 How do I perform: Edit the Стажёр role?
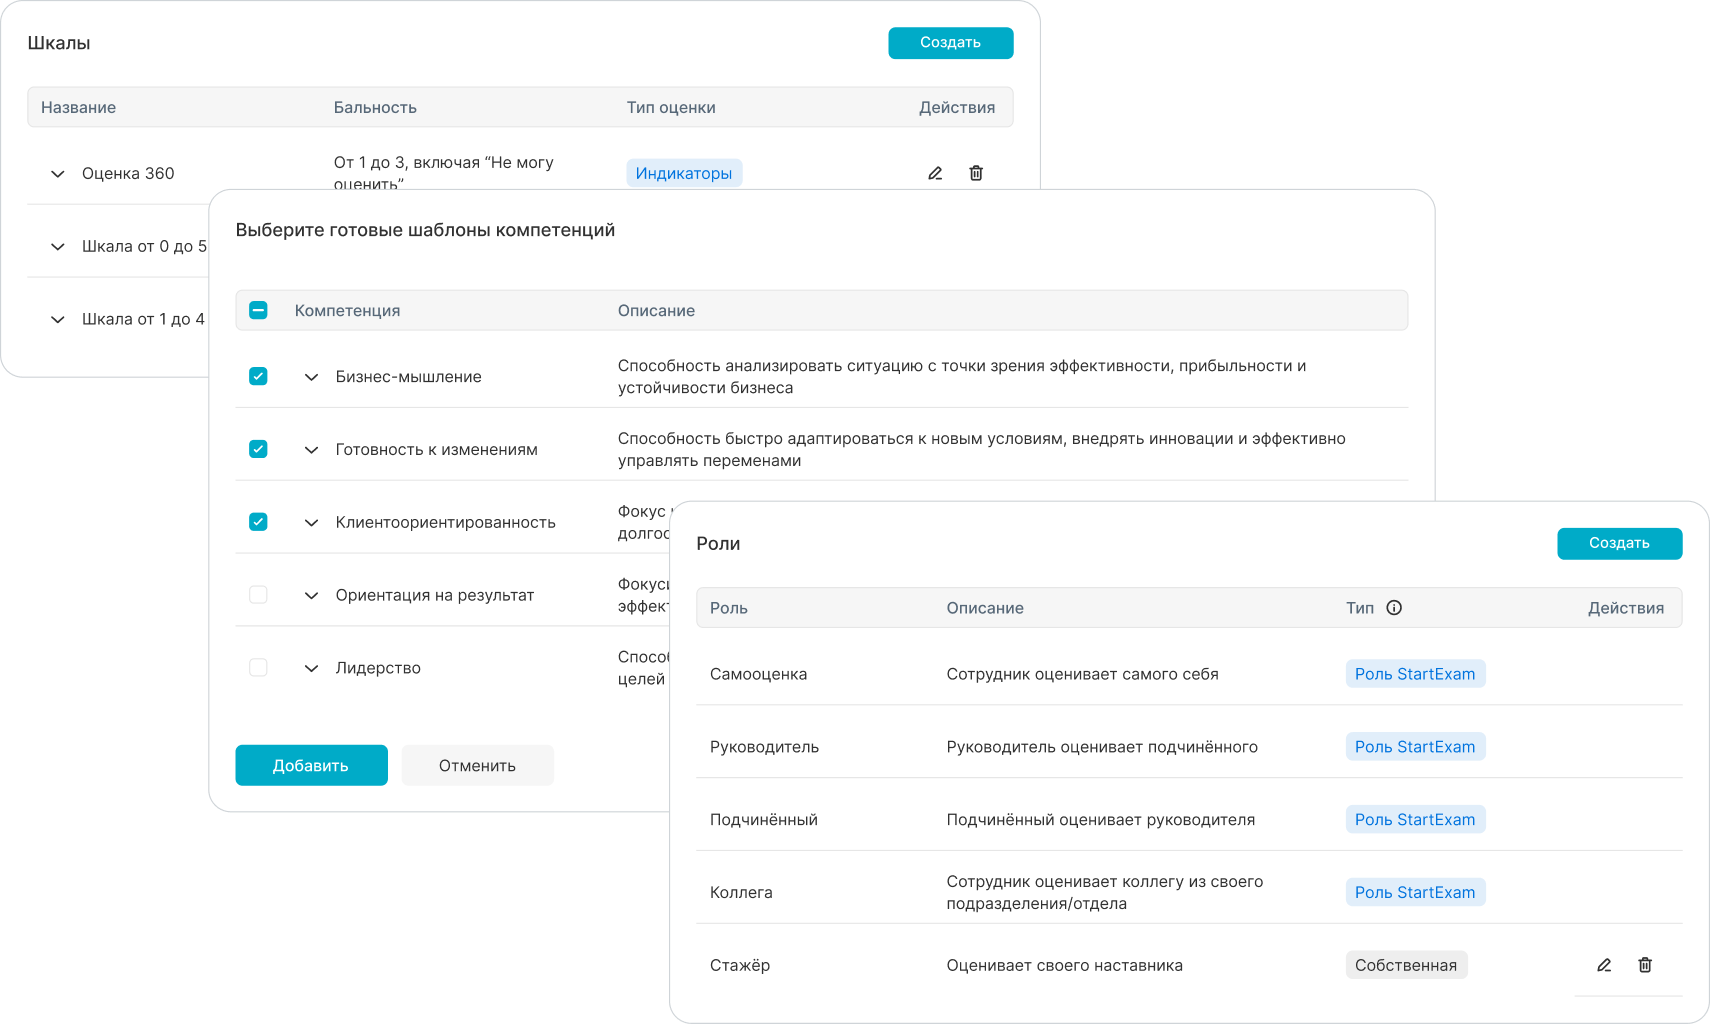[1604, 965]
